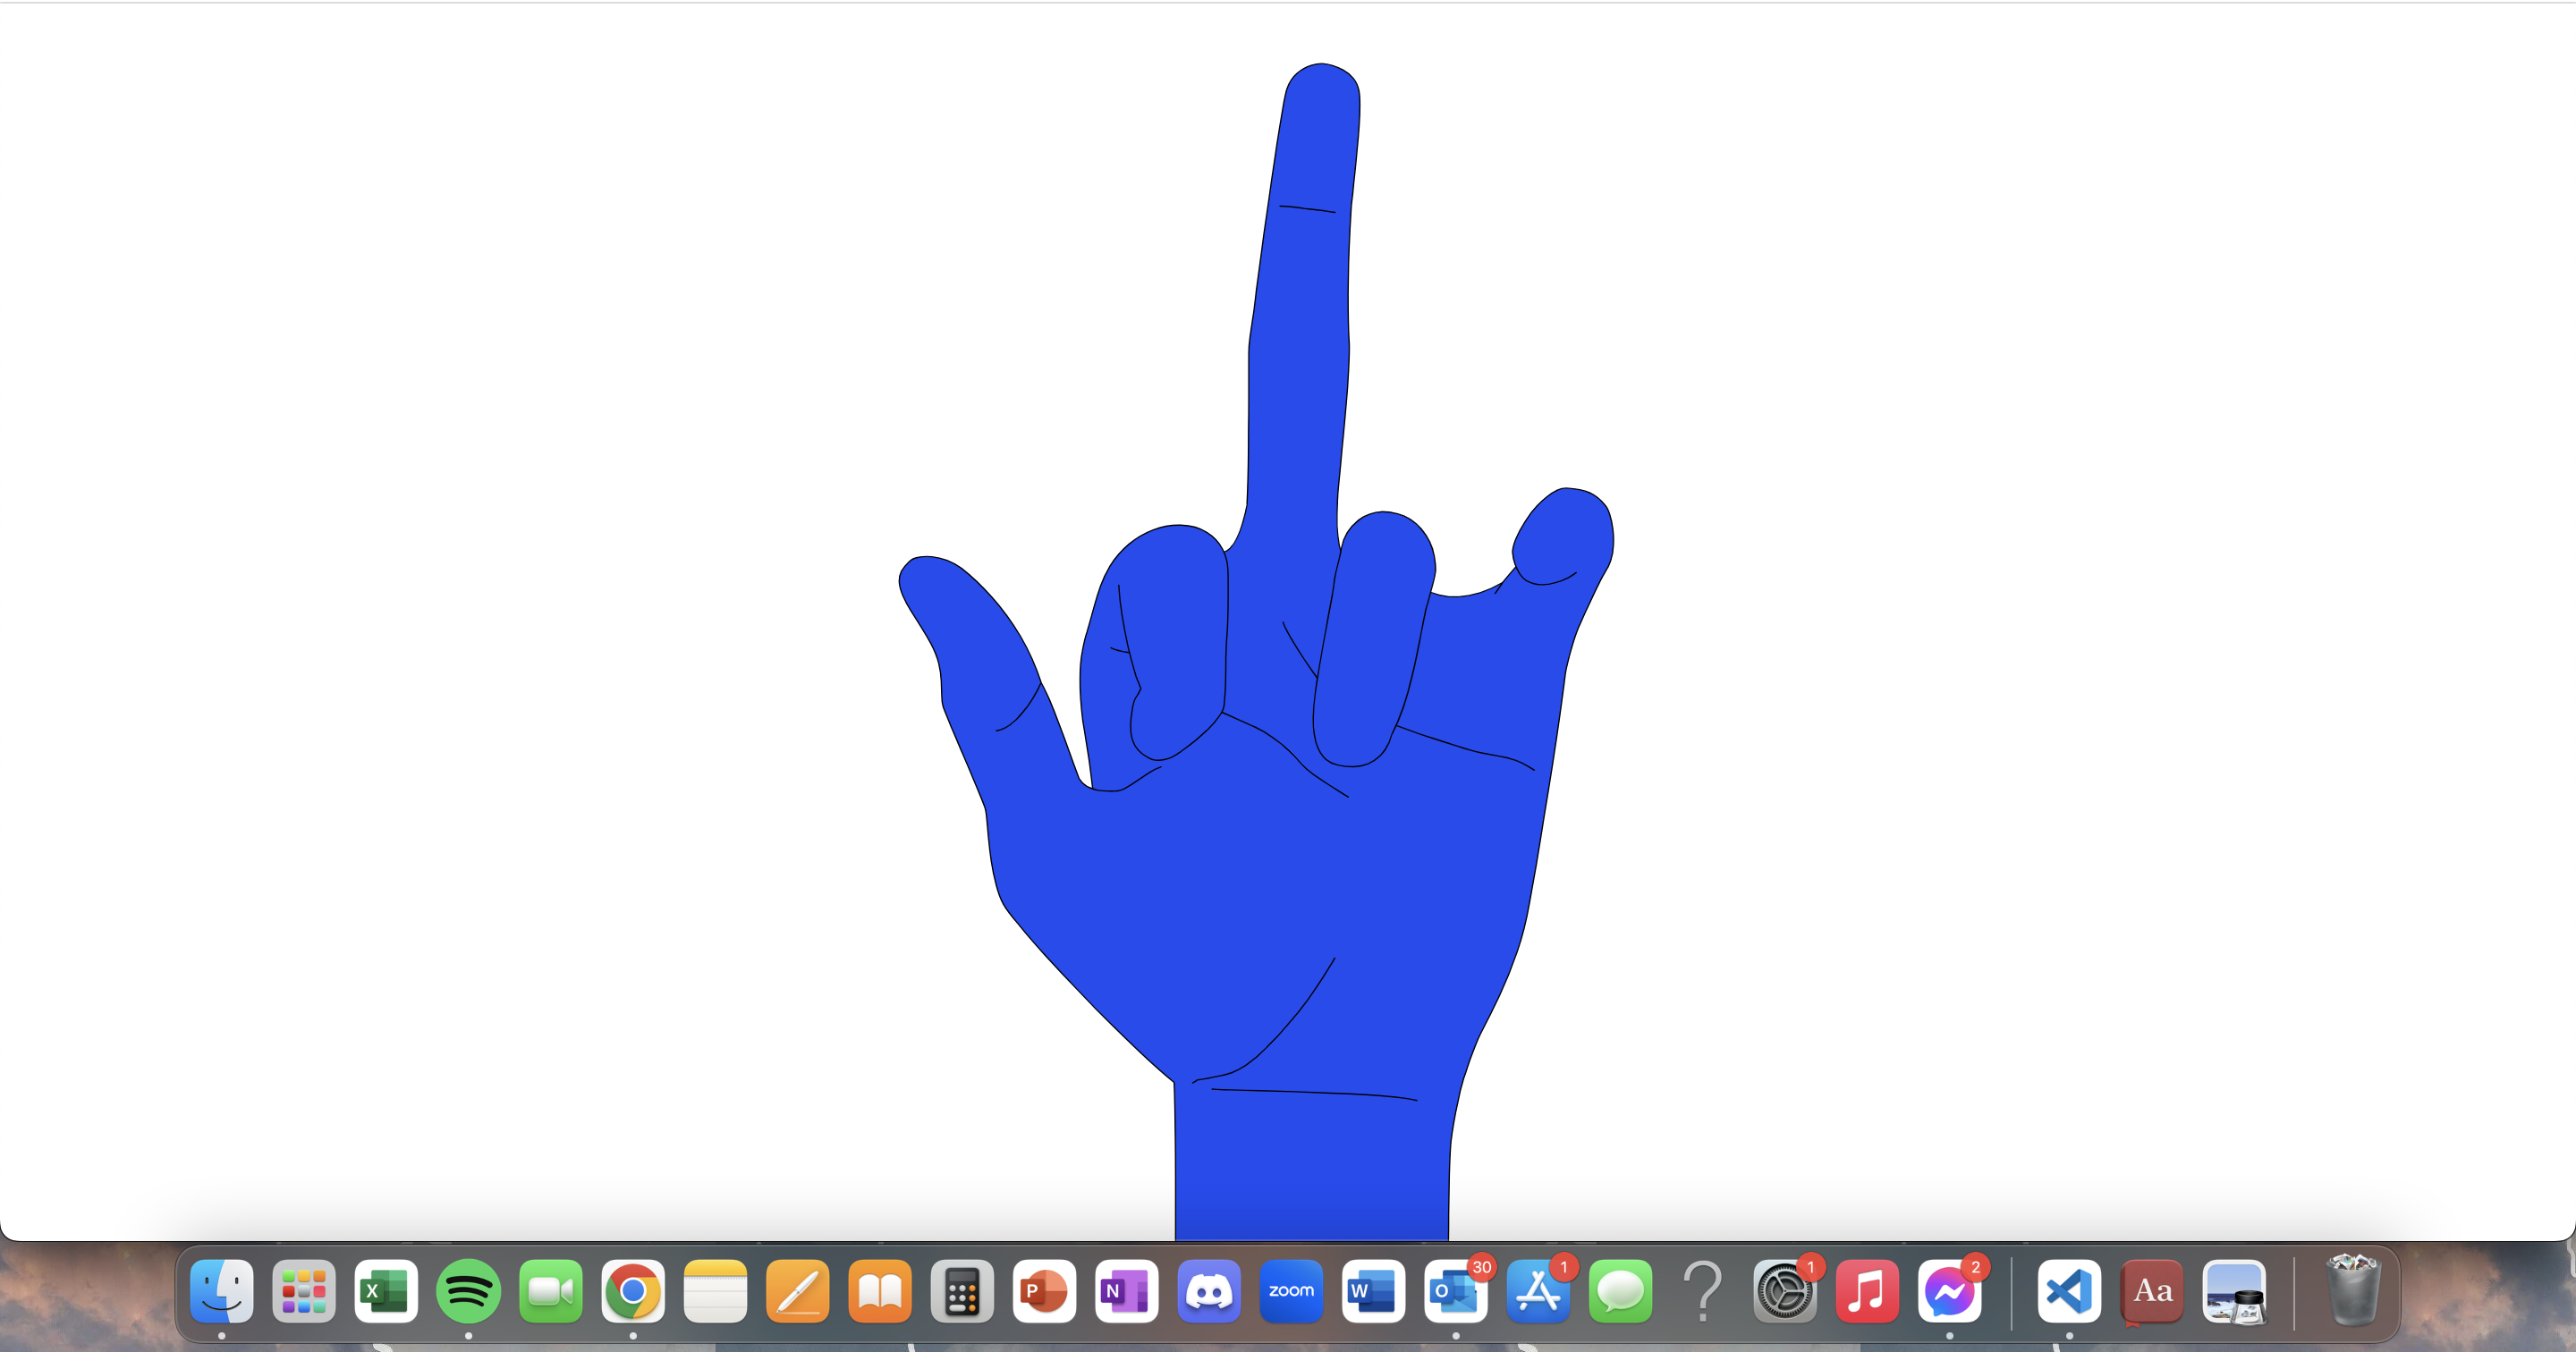Open the Notes app

click(715, 1291)
